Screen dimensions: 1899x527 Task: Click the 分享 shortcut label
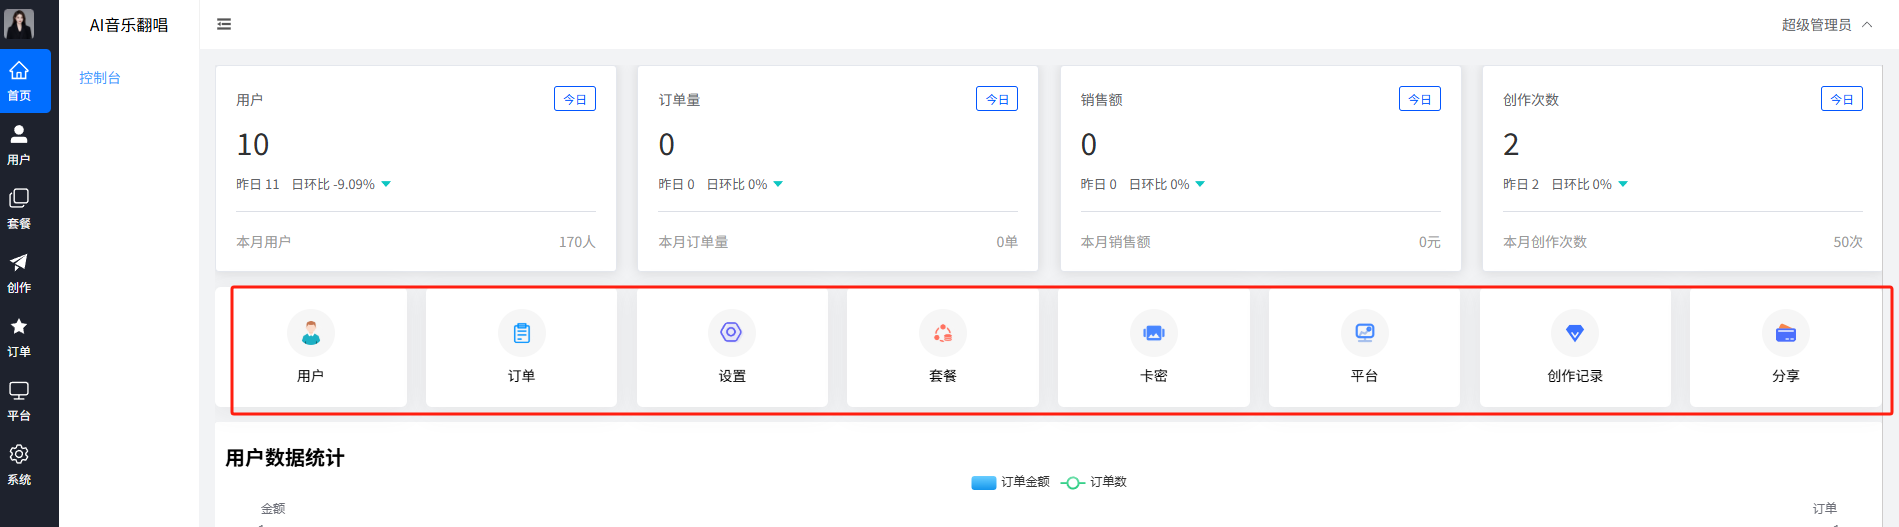pos(1786,376)
